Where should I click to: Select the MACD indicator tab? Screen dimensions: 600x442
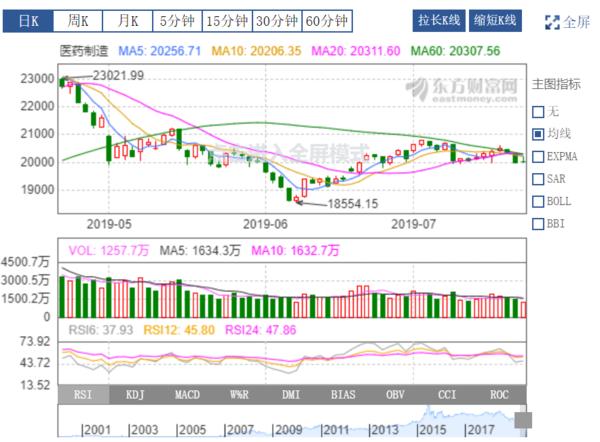(187, 395)
